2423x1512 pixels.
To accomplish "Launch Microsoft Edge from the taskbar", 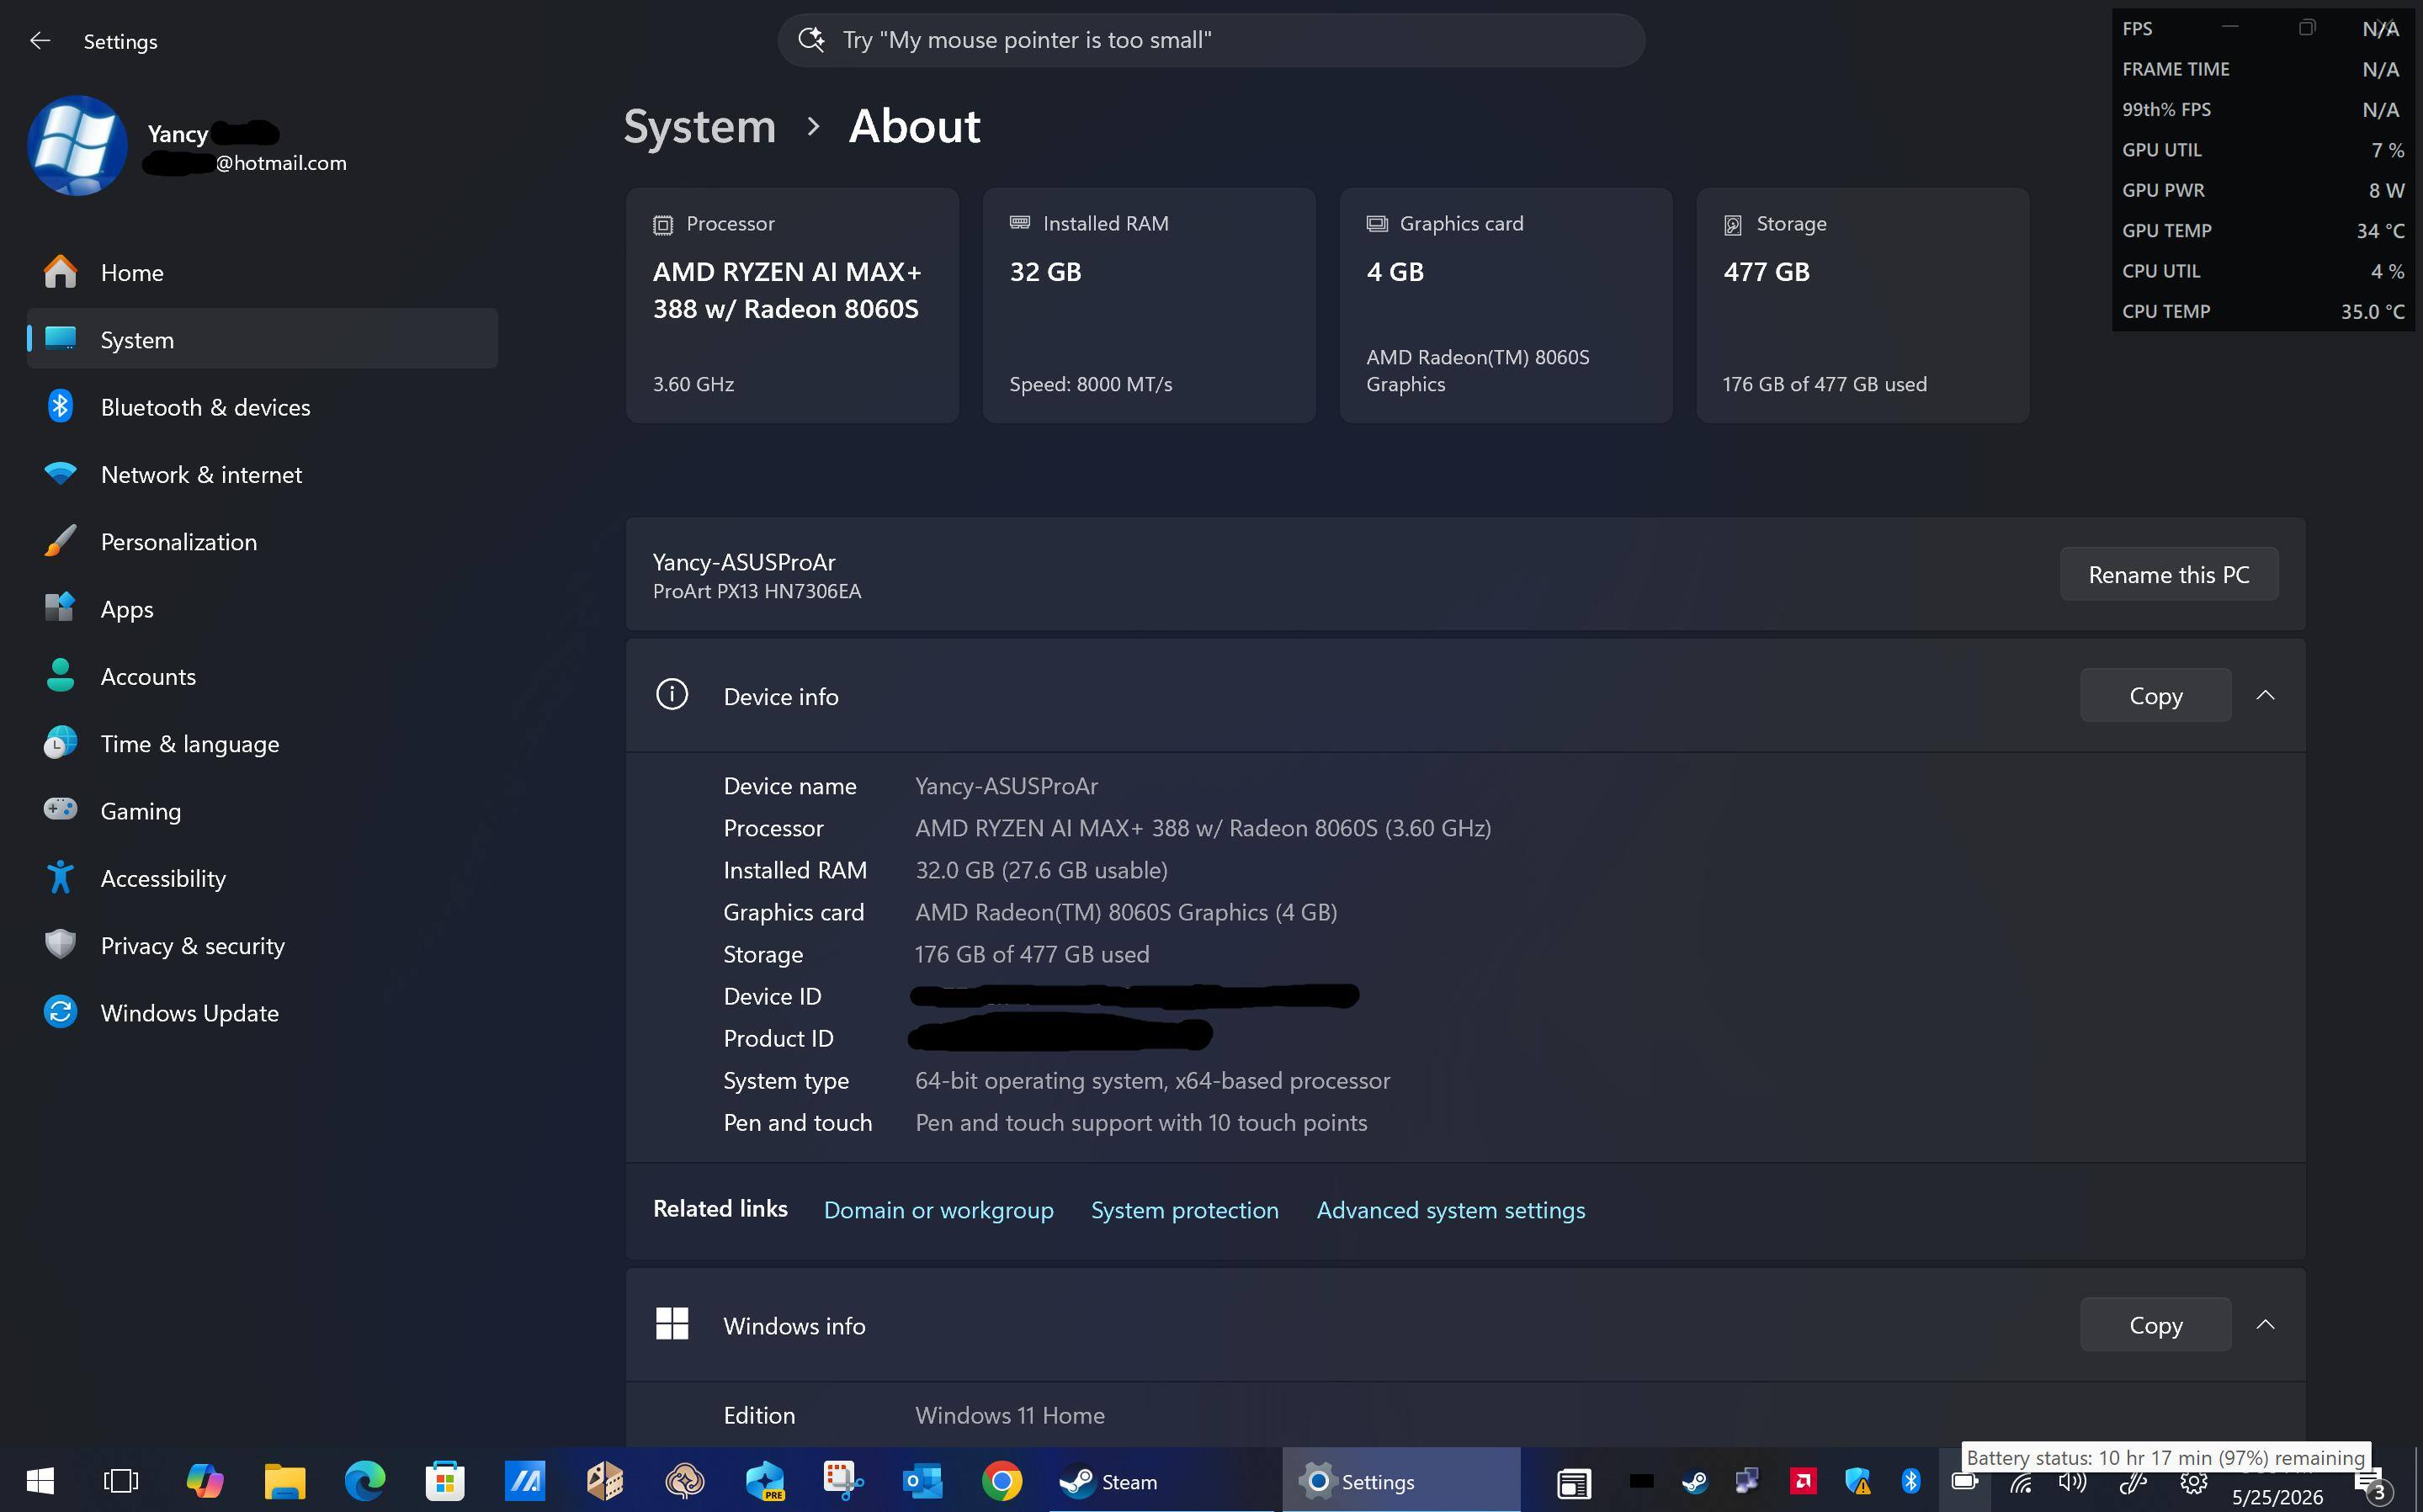I will (x=364, y=1481).
